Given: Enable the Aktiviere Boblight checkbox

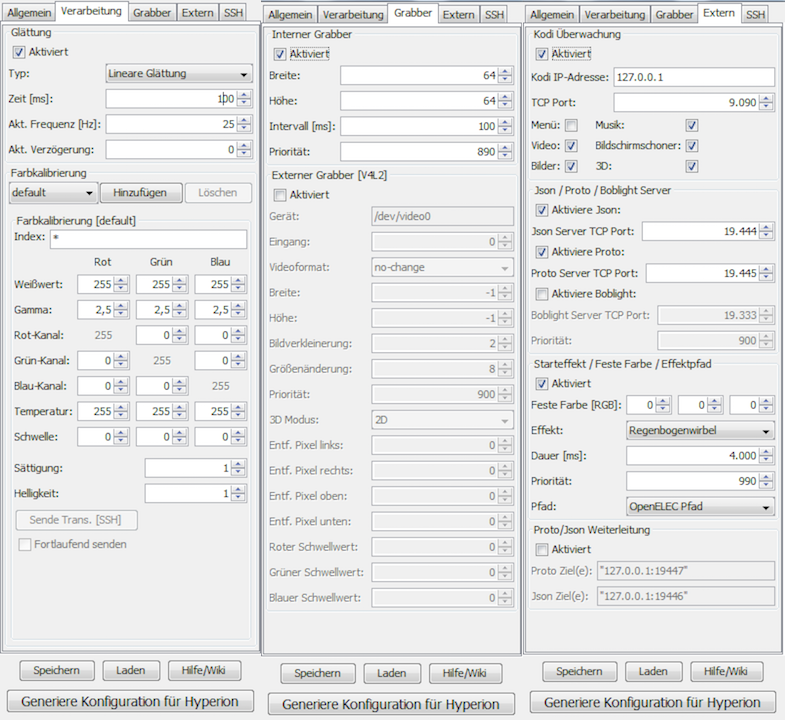Looking at the screenshot, I should [x=542, y=294].
